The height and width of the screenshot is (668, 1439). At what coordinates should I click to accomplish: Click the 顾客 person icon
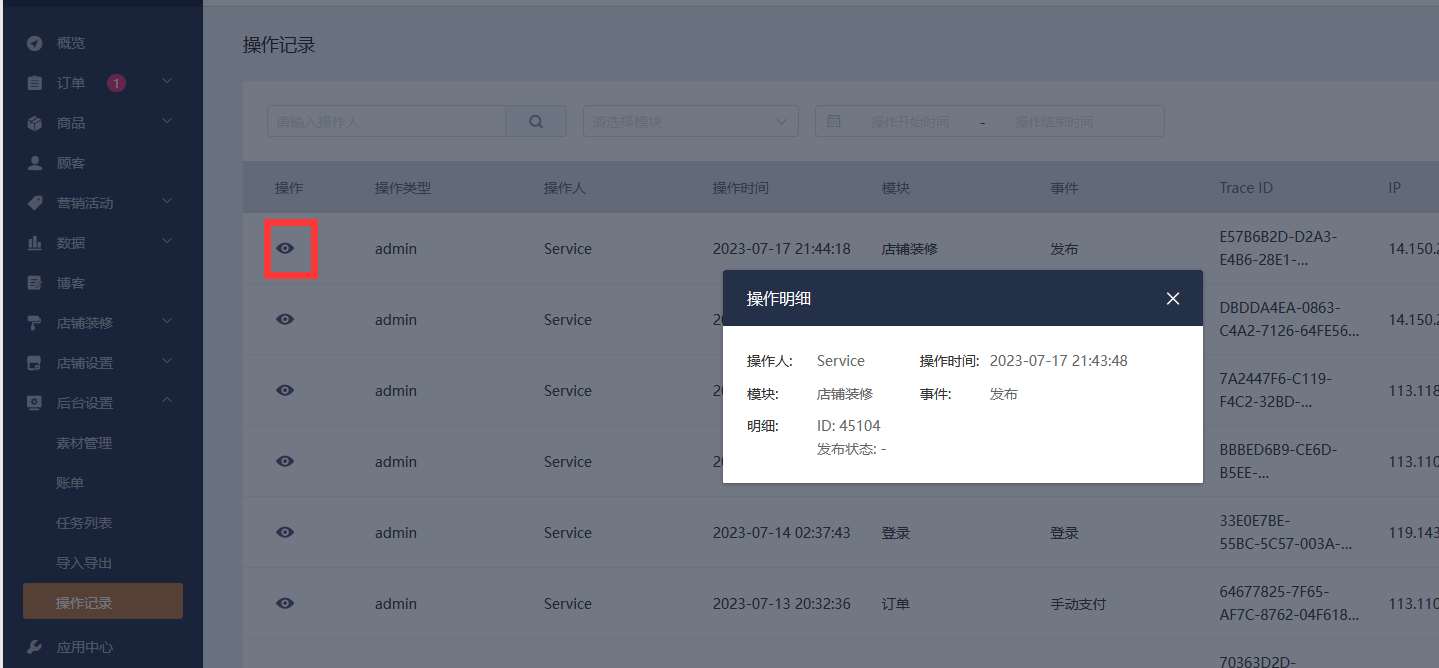35,163
